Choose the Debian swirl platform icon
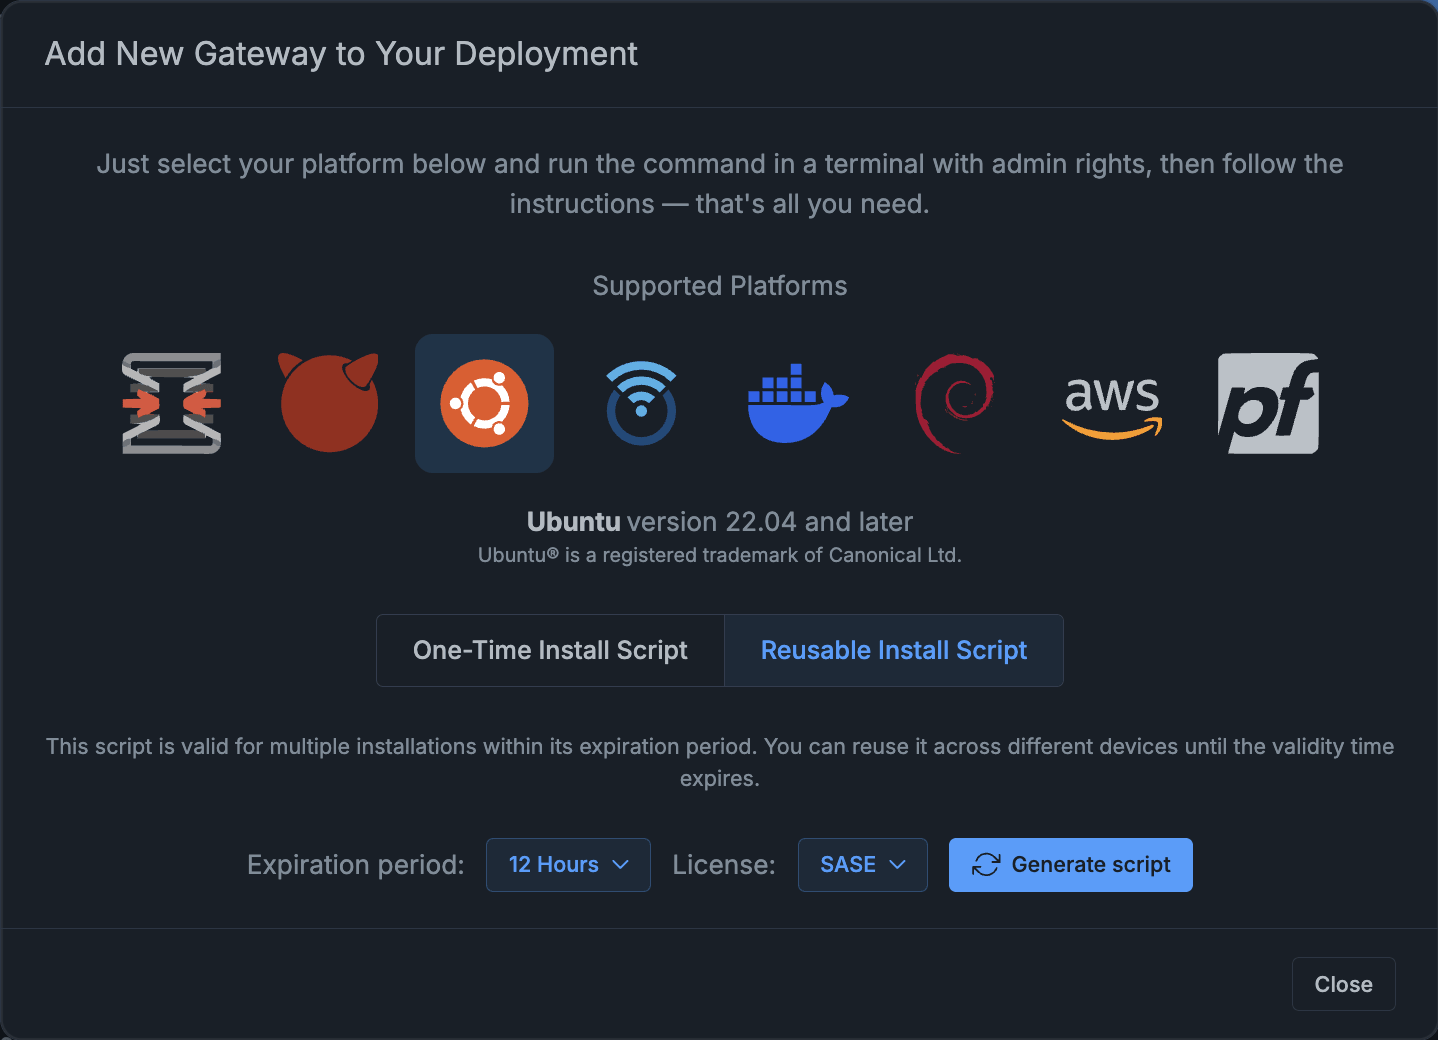Screen dimensions: 1438x1040 pos(954,403)
